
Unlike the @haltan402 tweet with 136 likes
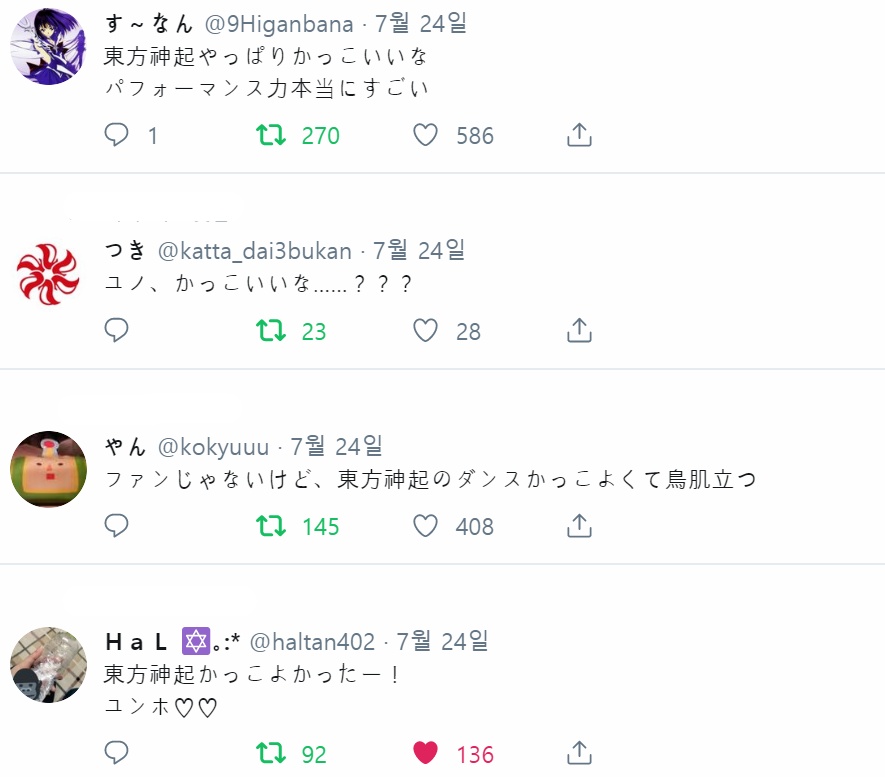coord(426,753)
